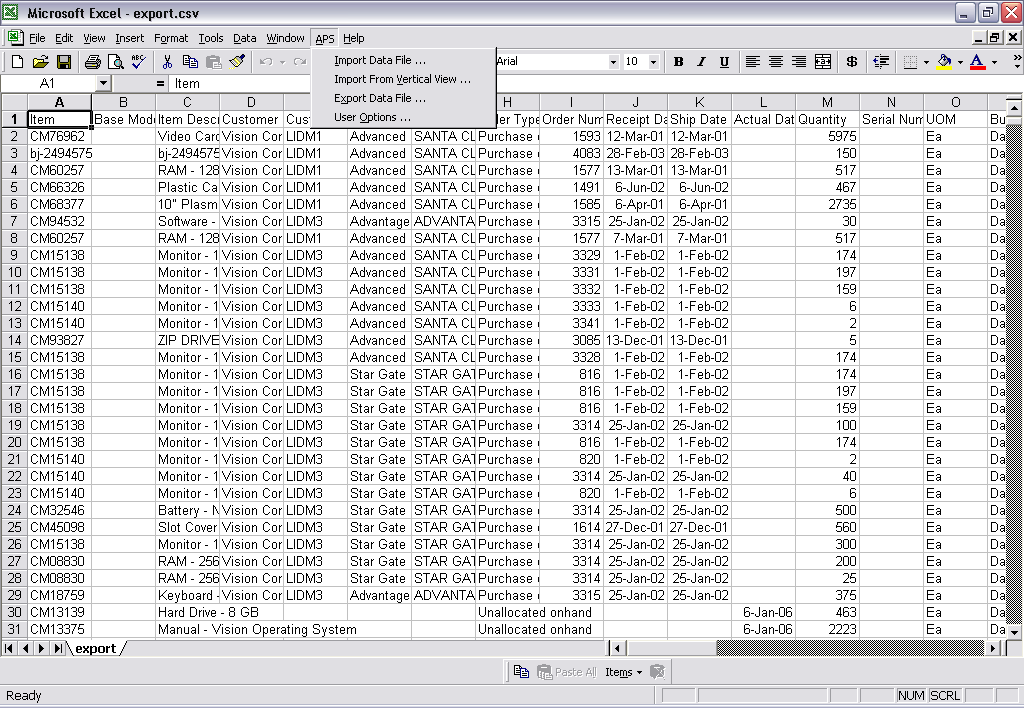1024x708 pixels.
Task: Click the Redo arrow icon
Action: [x=300, y=61]
